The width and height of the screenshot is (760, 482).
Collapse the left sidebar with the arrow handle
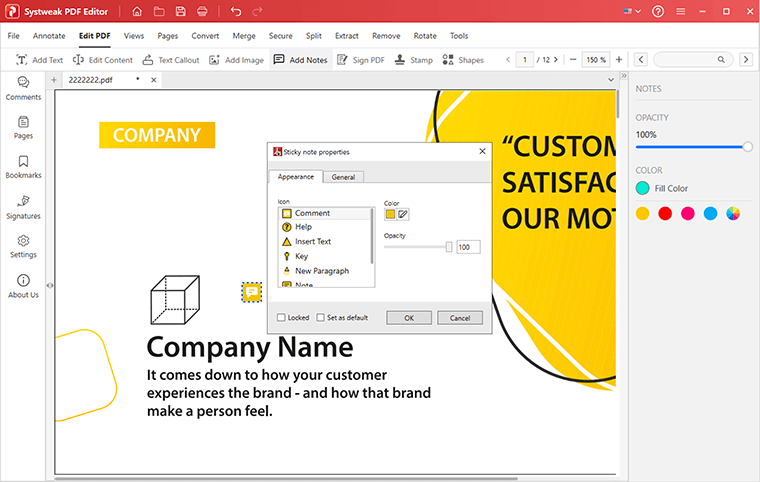(x=50, y=286)
